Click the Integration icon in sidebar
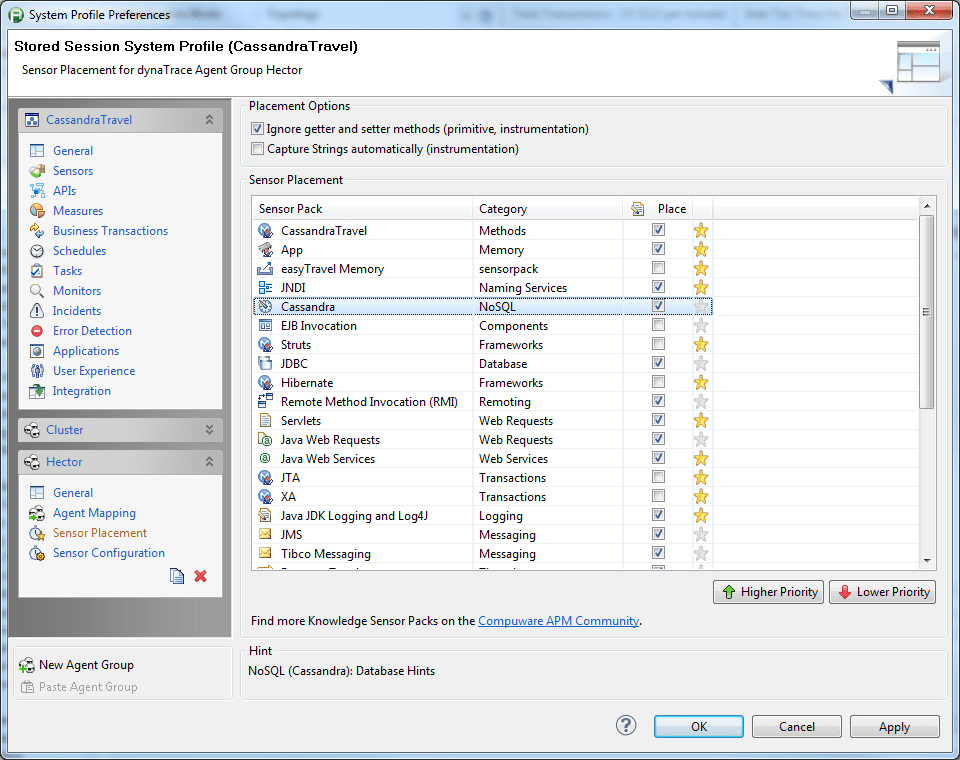The image size is (960, 760). [x=37, y=391]
